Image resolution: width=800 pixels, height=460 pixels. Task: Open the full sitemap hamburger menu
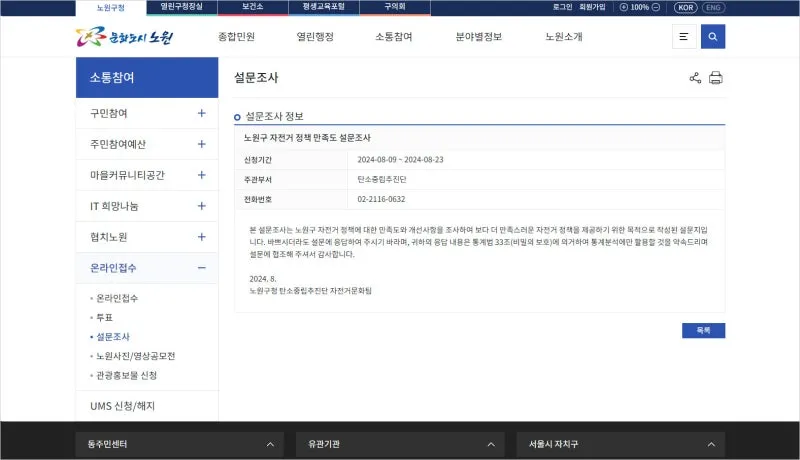coord(684,37)
